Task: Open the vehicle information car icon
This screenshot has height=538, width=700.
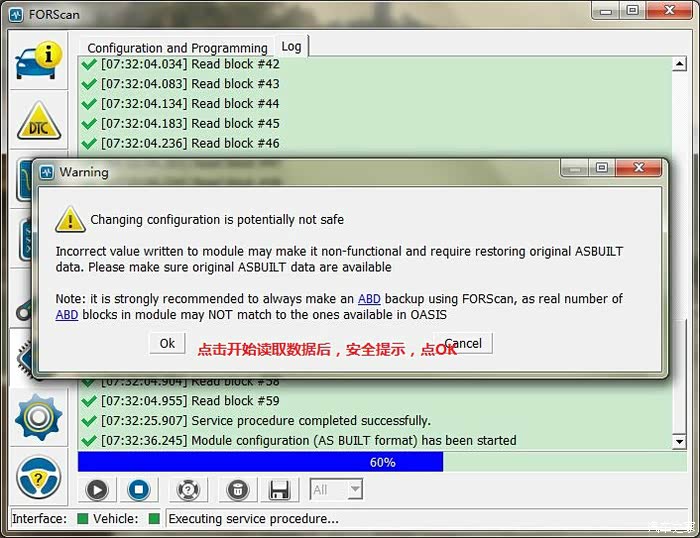Action: 39,60
